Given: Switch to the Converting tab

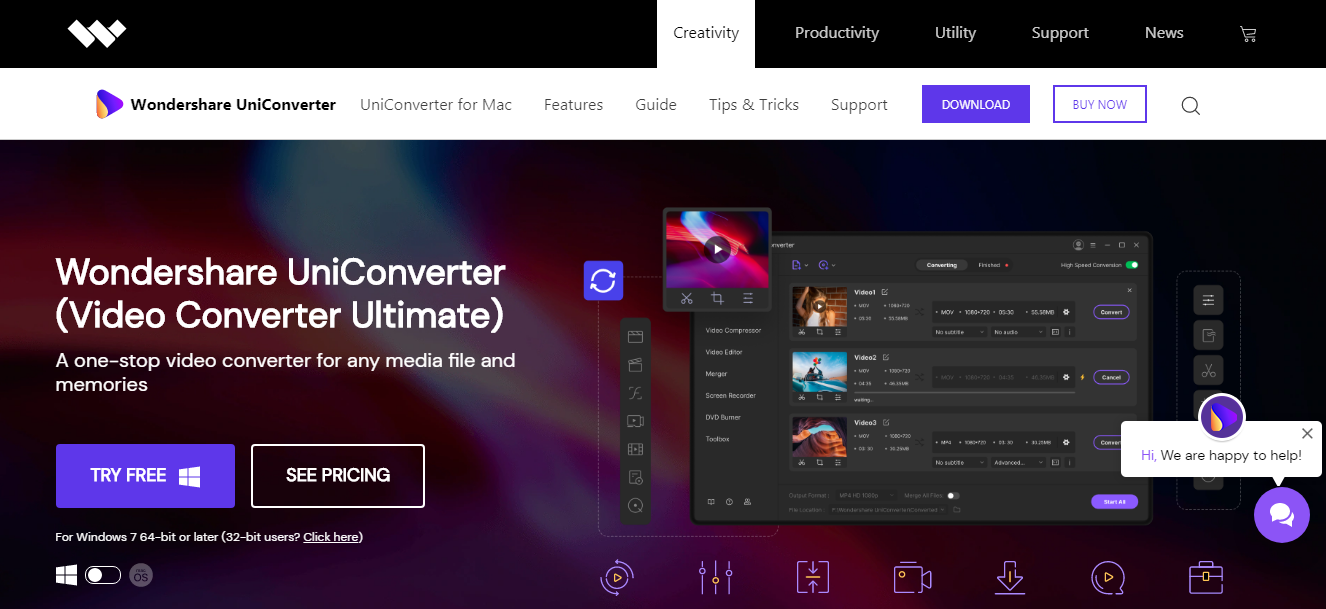Looking at the screenshot, I should tap(941, 265).
